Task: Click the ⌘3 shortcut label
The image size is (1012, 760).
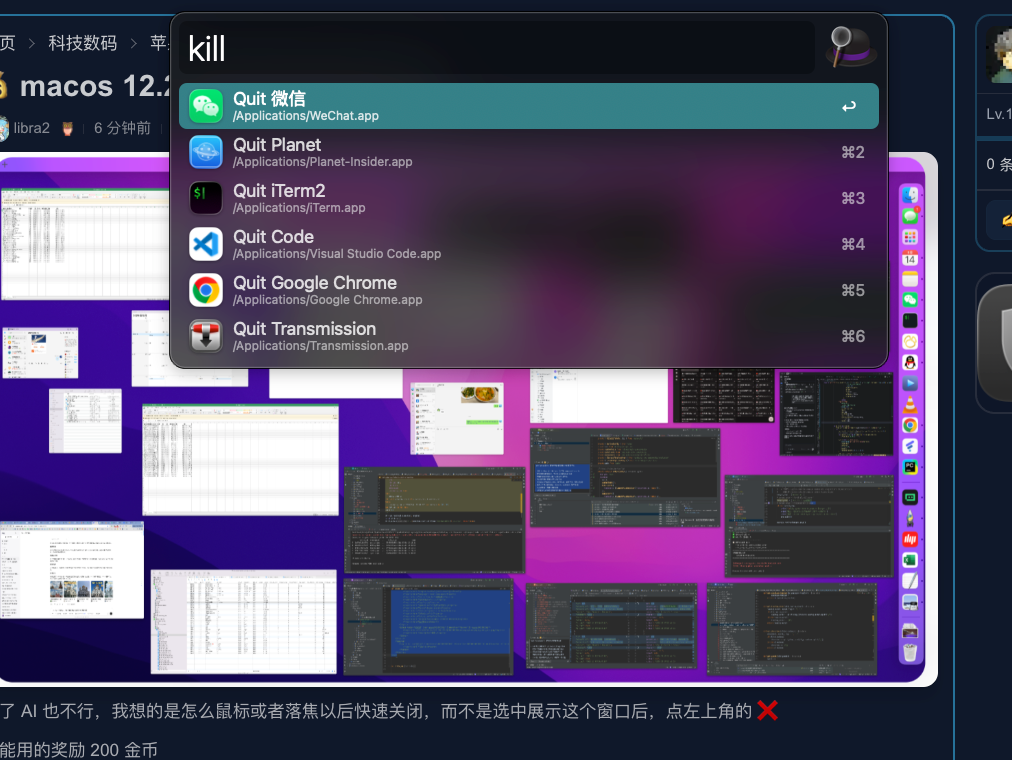Action: [x=853, y=198]
